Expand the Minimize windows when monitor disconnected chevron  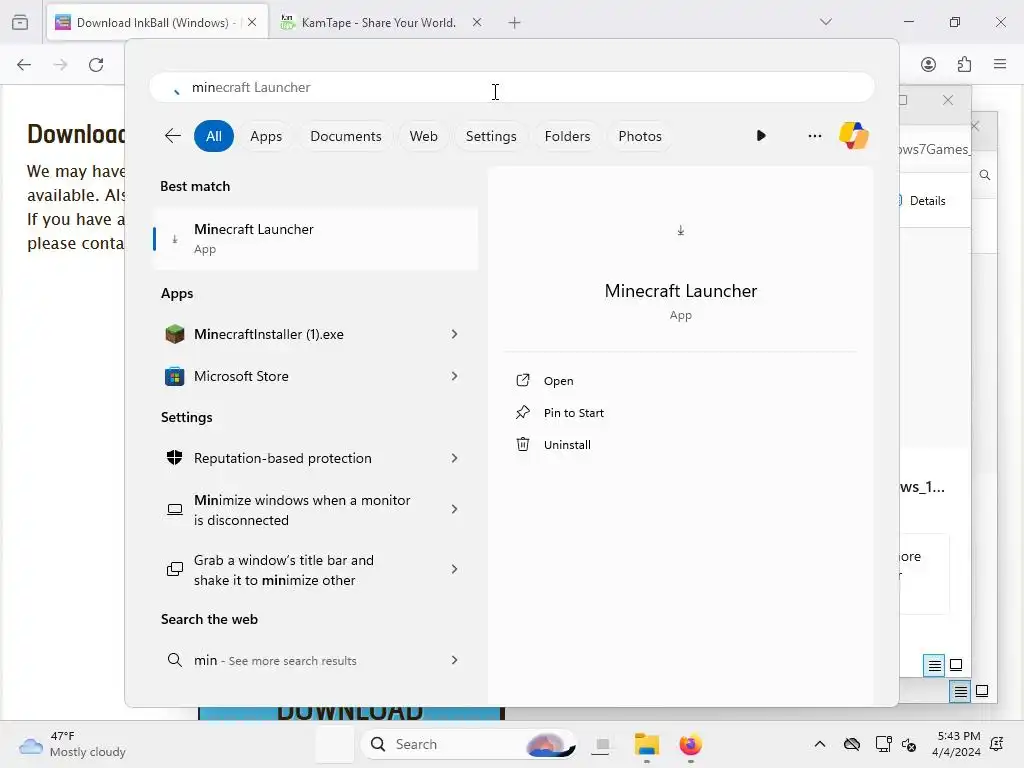coord(455,509)
